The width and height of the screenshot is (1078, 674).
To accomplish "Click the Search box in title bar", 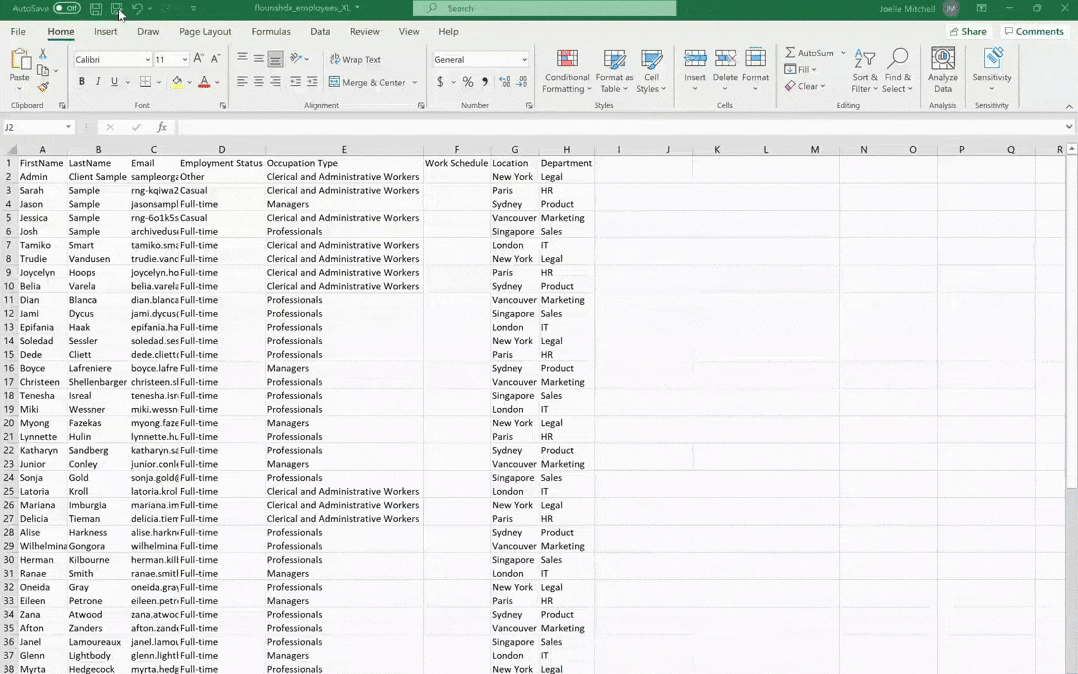I will 544,8.
